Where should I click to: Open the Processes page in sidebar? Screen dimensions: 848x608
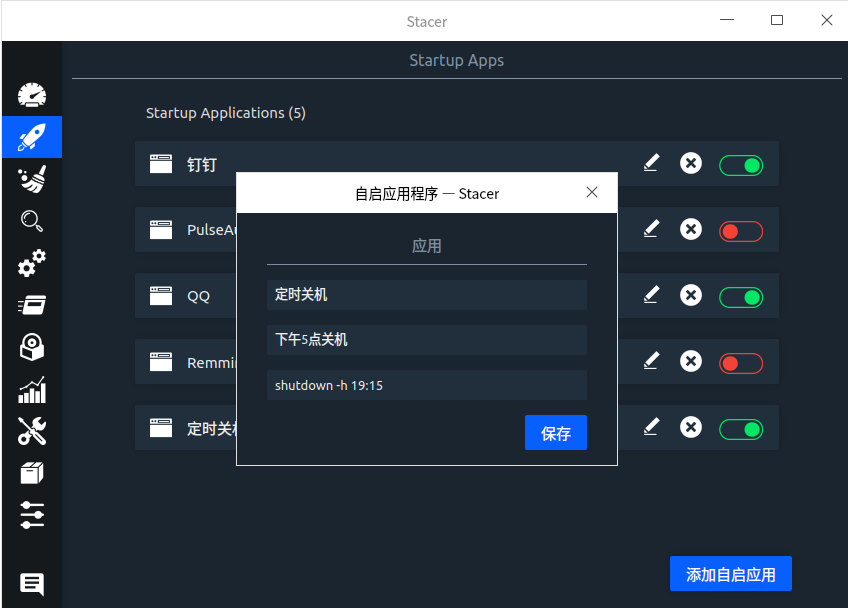point(32,306)
